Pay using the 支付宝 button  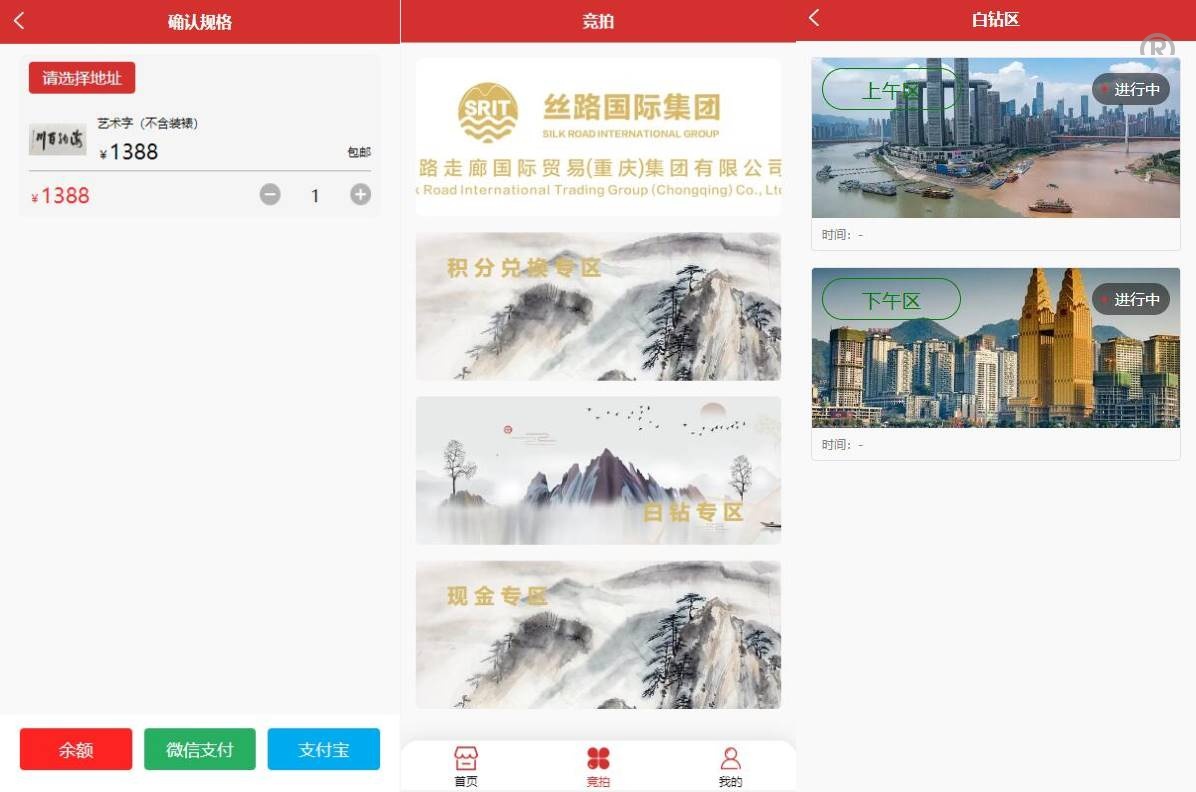pyautogui.click(x=323, y=748)
